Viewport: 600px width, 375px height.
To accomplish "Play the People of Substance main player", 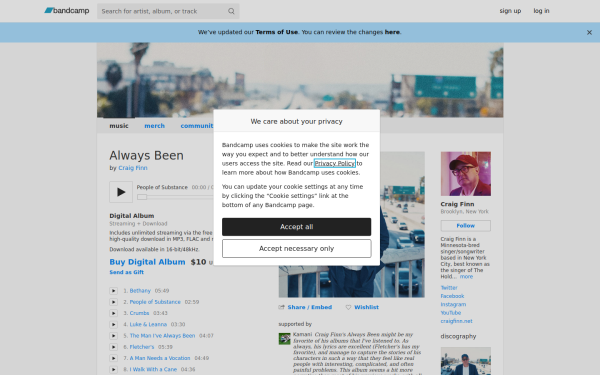I will pos(121,192).
